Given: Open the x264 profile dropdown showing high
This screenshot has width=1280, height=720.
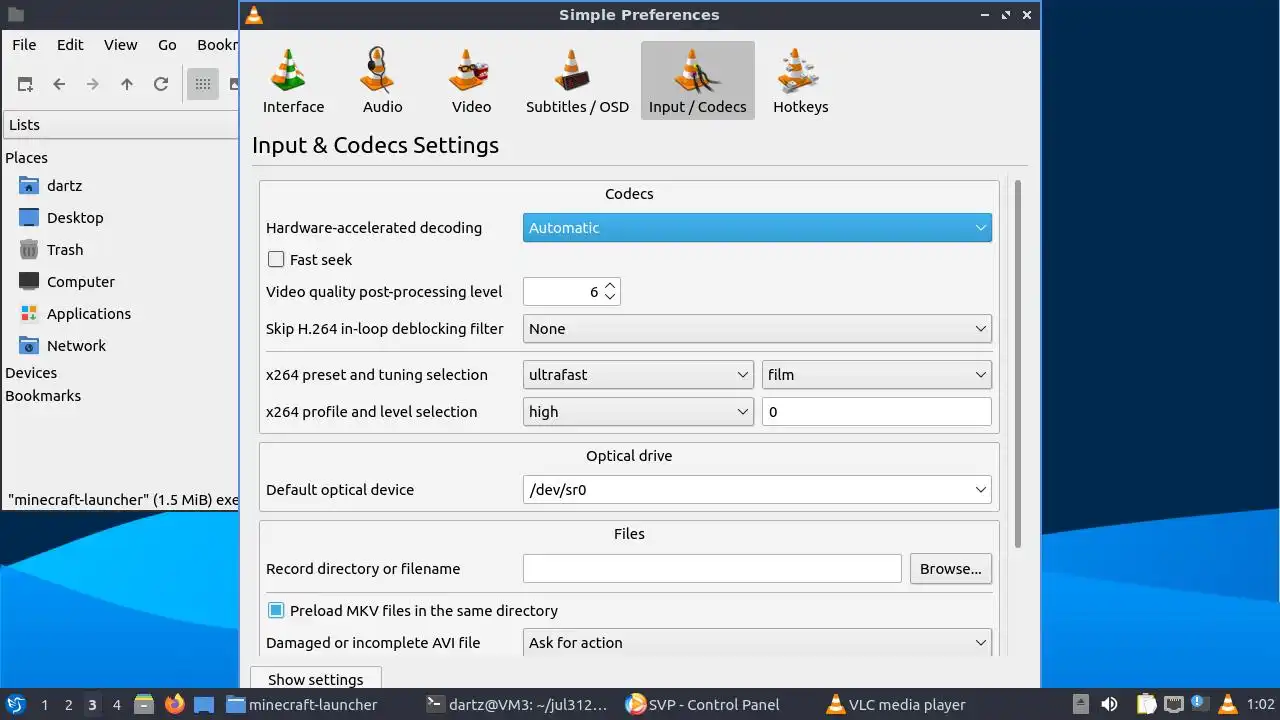Looking at the screenshot, I should coord(638,412).
